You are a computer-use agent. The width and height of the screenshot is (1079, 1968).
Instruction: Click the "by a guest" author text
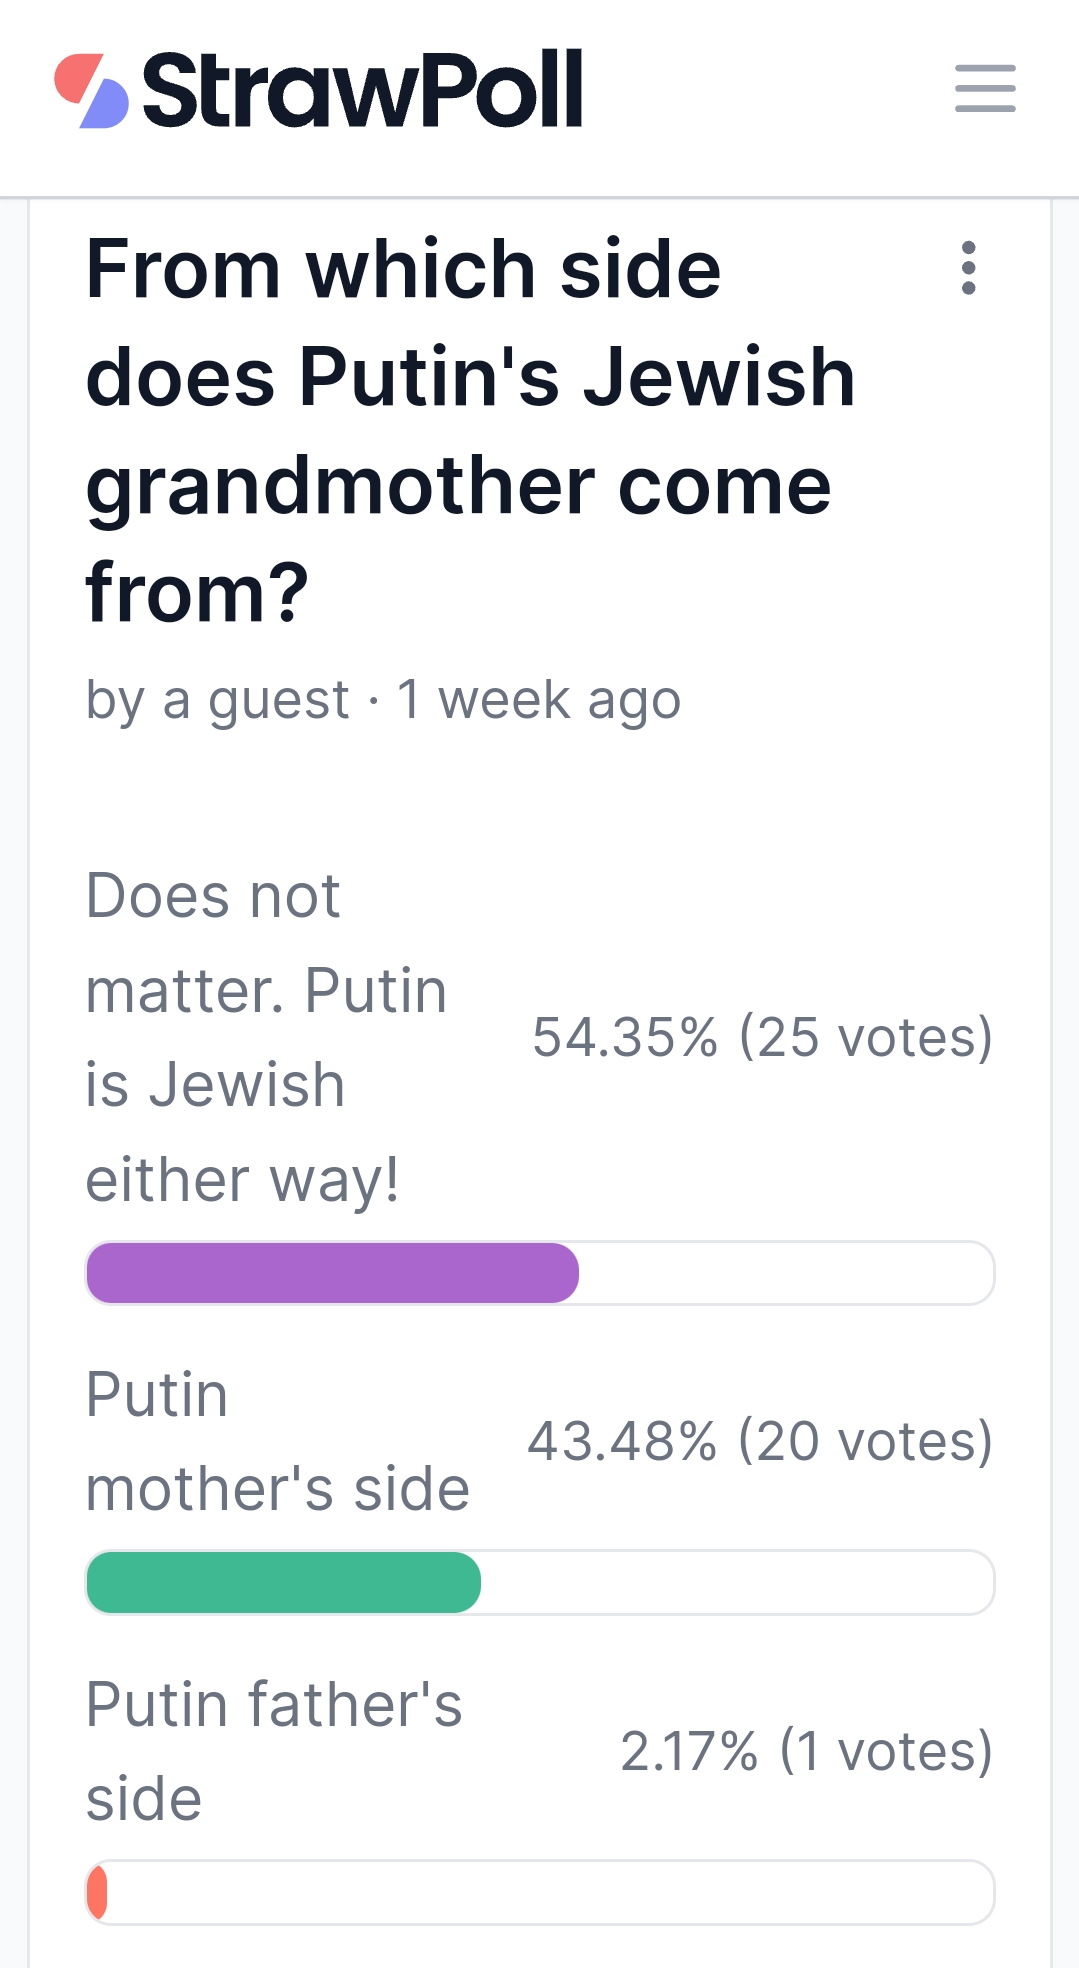[x=217, y=699]
